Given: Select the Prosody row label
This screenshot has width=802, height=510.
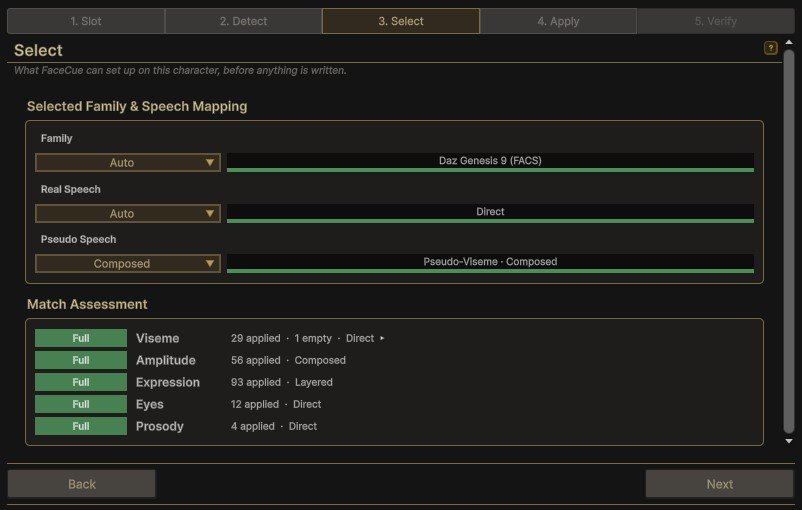Looking at the screenshot, I should [x=160, y=426].
